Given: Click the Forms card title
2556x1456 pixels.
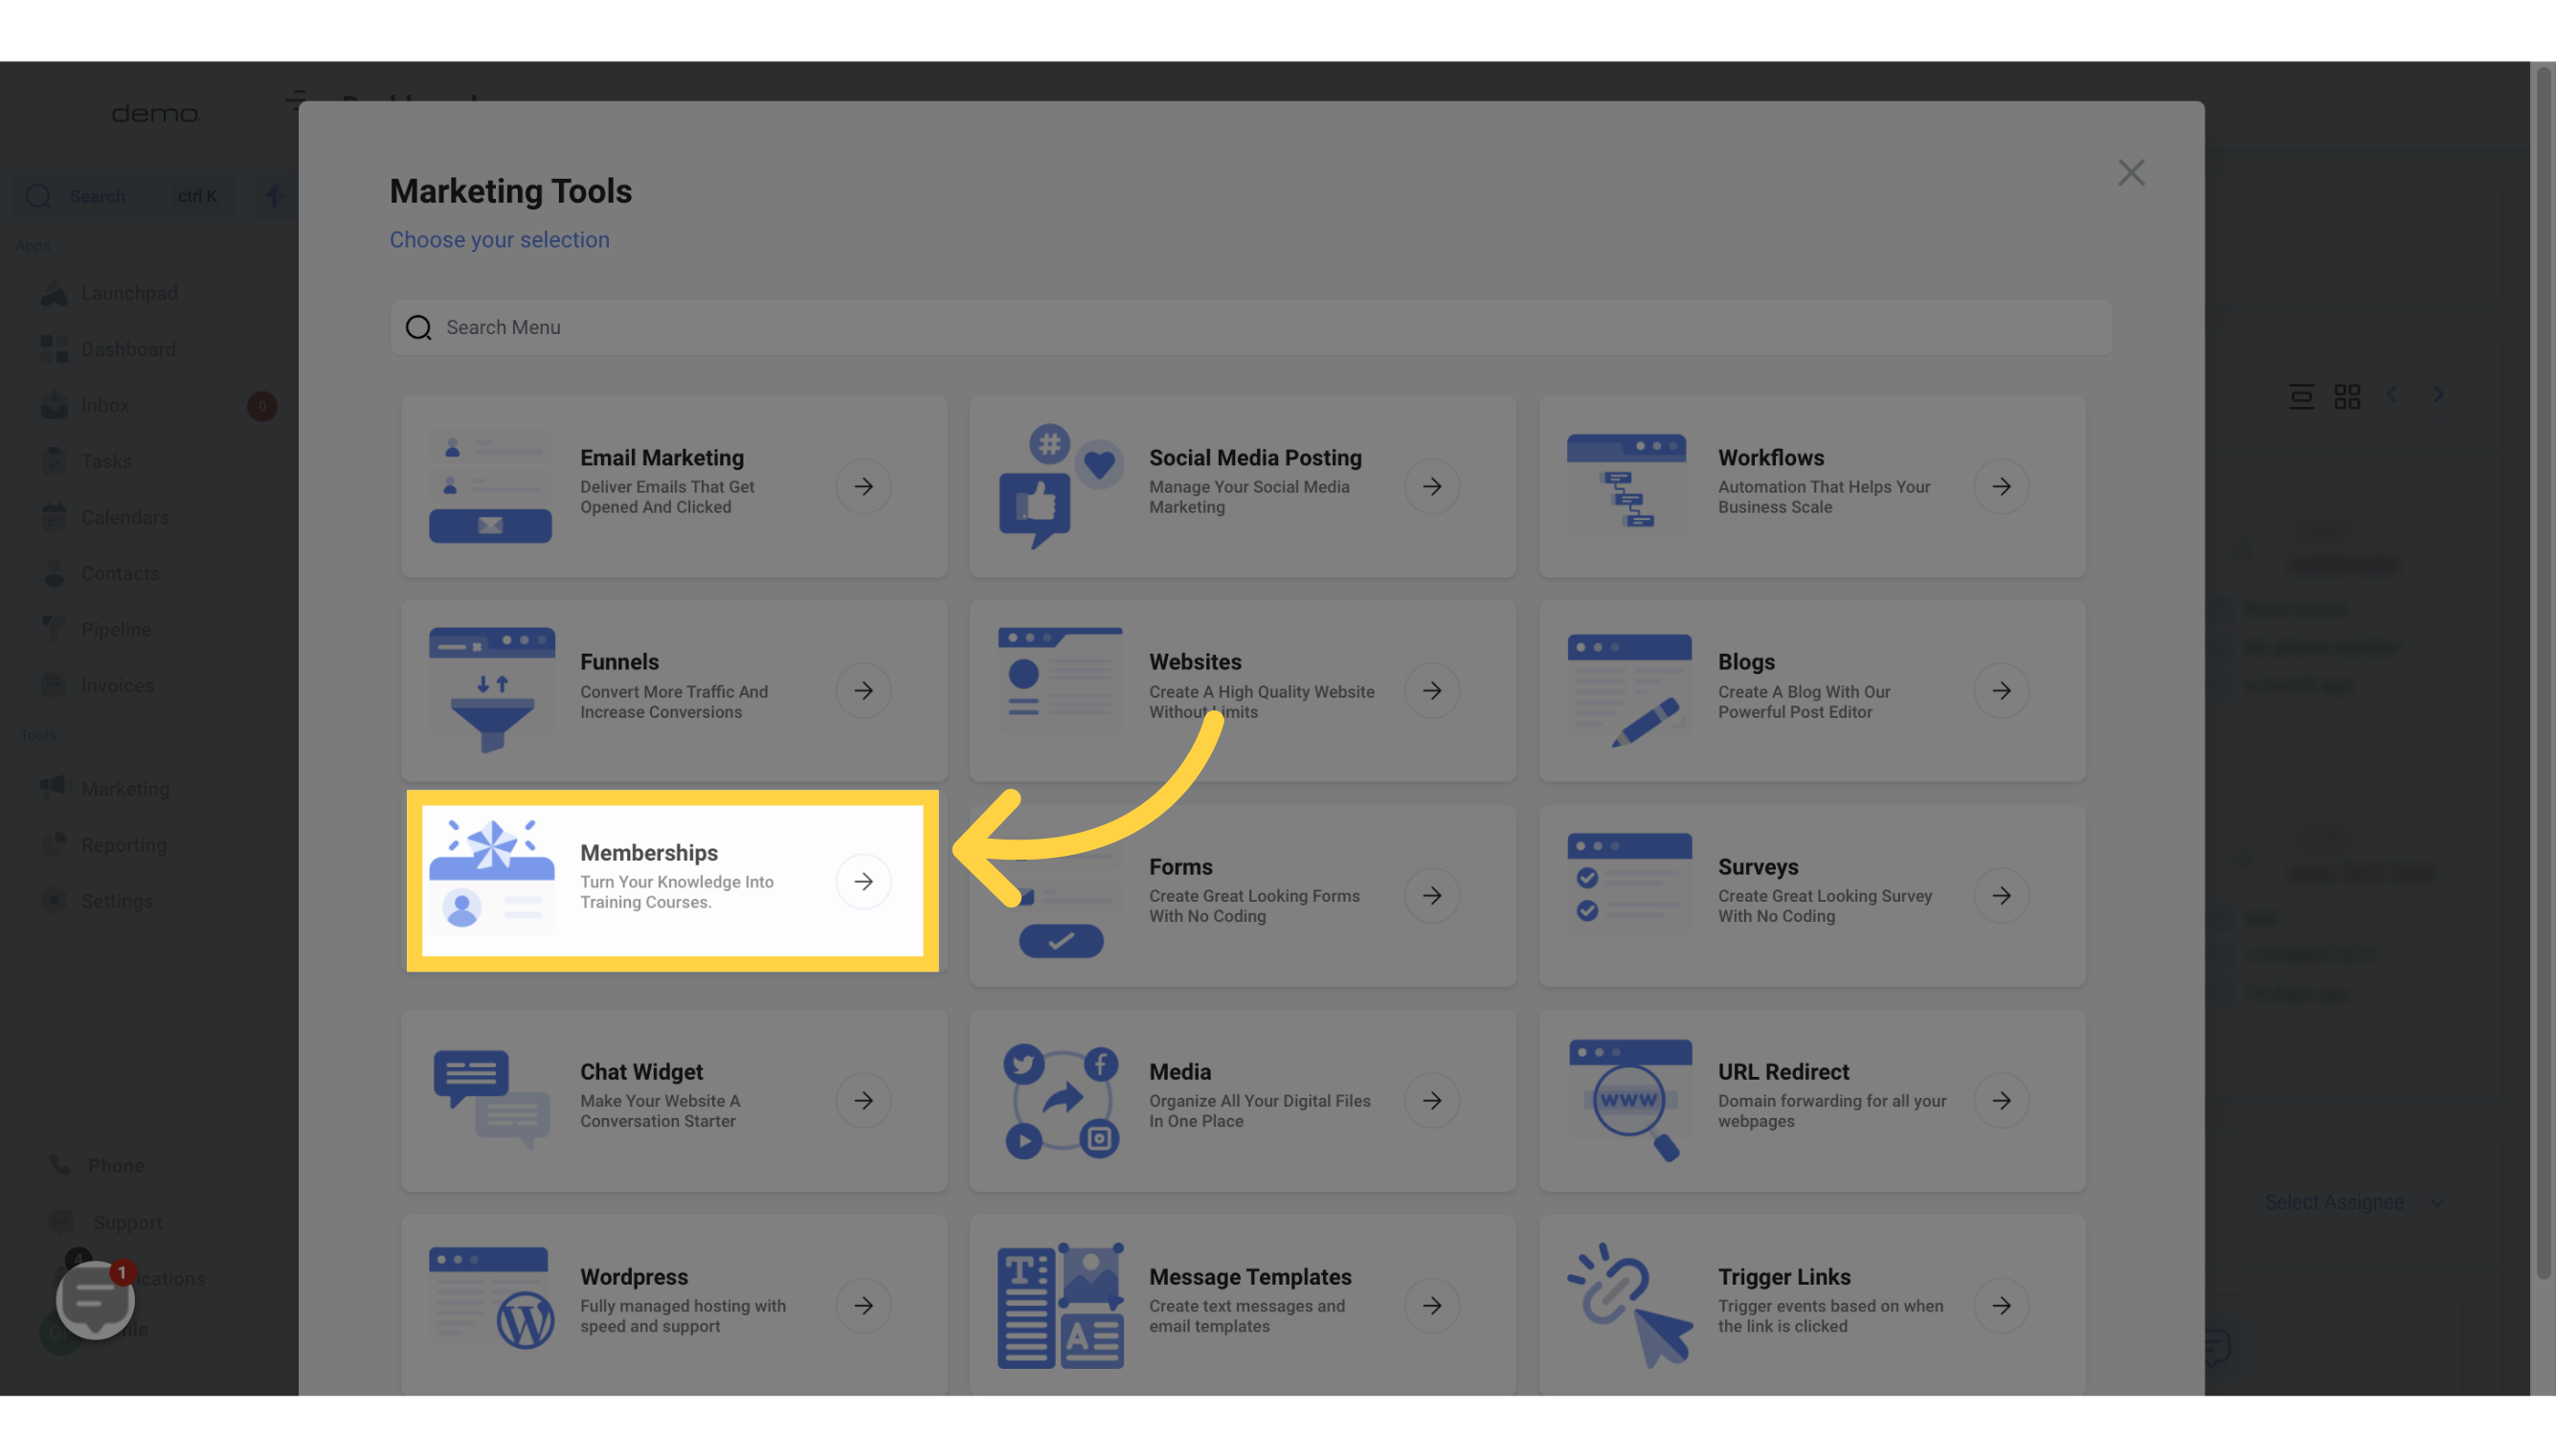Looking at the screenshot, I should [1180, 867].
